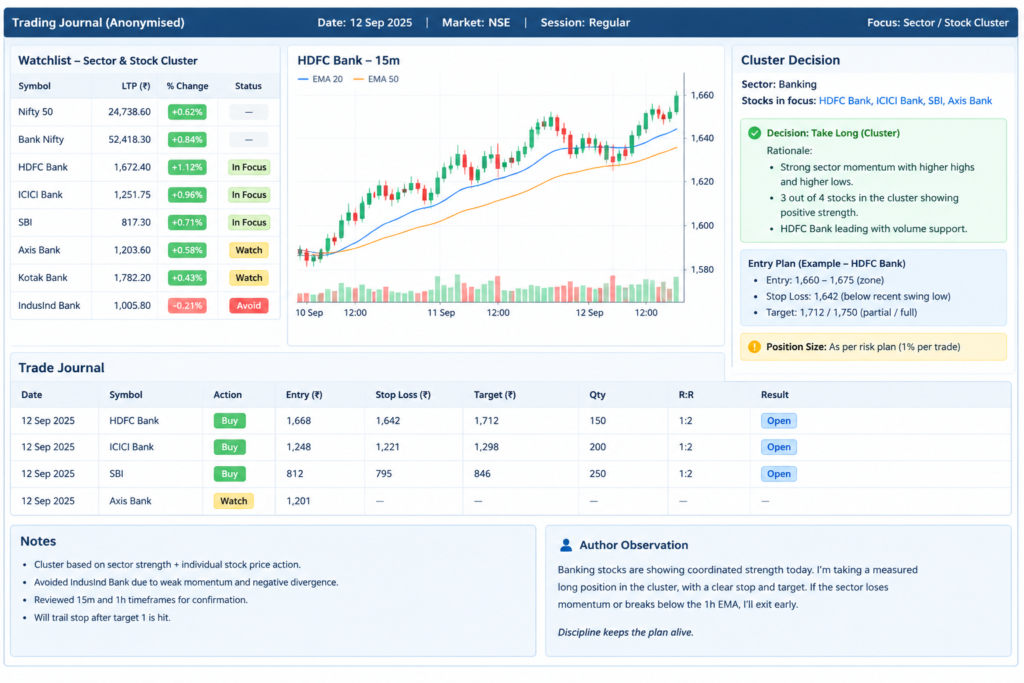
Task: Click the Target (₹) column header
Action: 495,395
